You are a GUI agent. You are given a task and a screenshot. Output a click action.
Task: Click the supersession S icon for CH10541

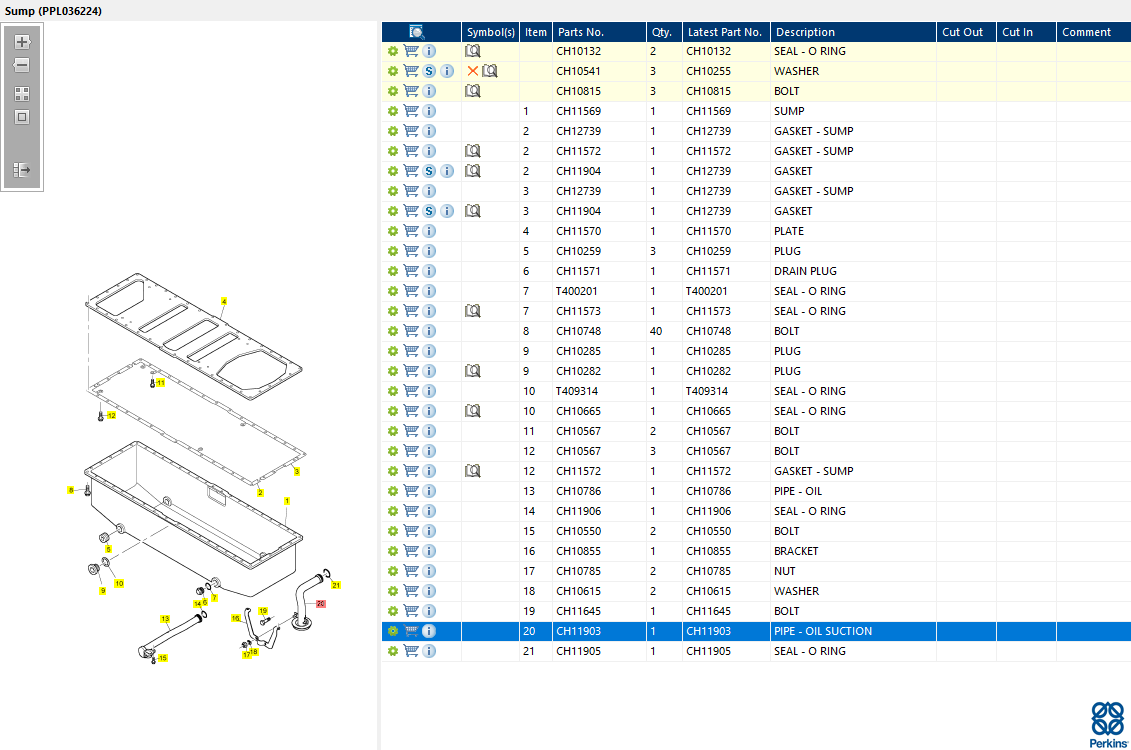pyautogui.click(x=429, y=71)
